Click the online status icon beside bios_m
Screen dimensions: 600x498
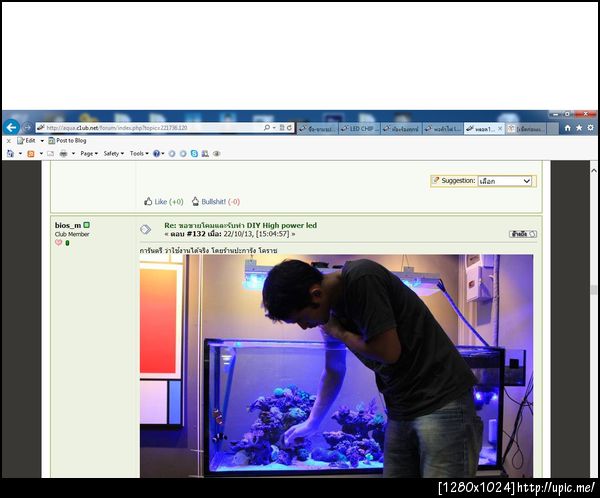86,225
